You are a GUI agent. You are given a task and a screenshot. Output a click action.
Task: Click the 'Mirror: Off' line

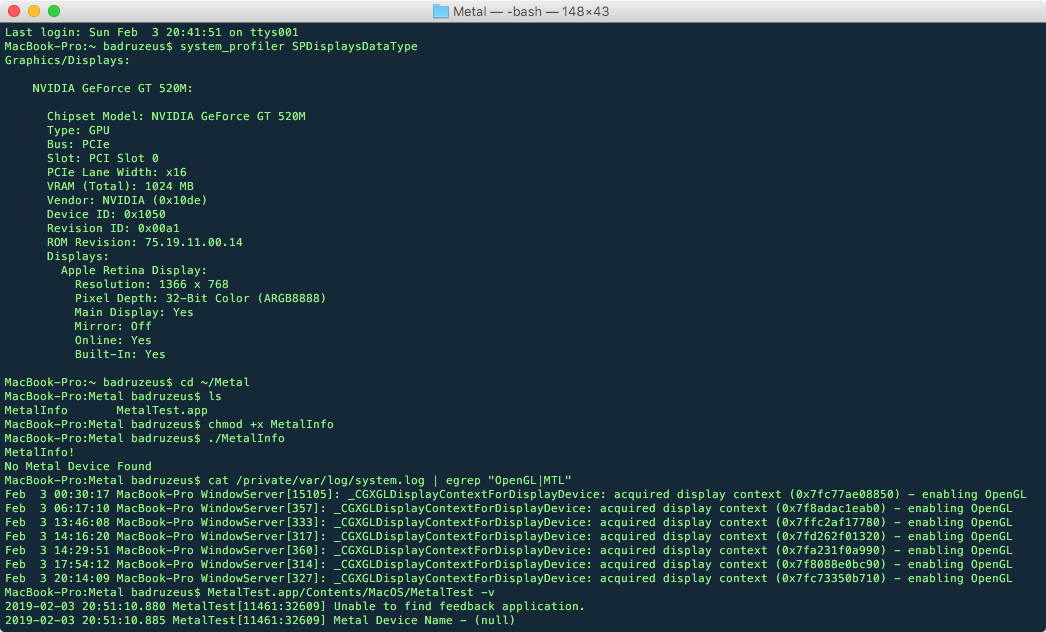[x=113, y=326]
